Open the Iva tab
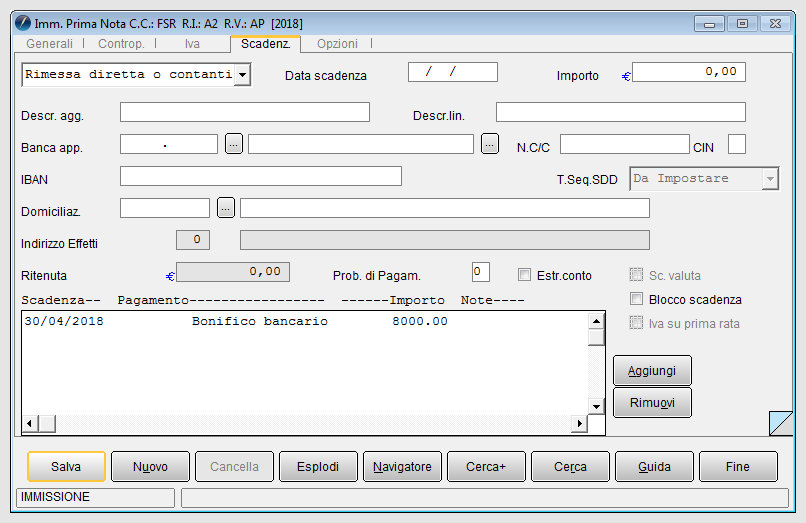 point(192,44)
